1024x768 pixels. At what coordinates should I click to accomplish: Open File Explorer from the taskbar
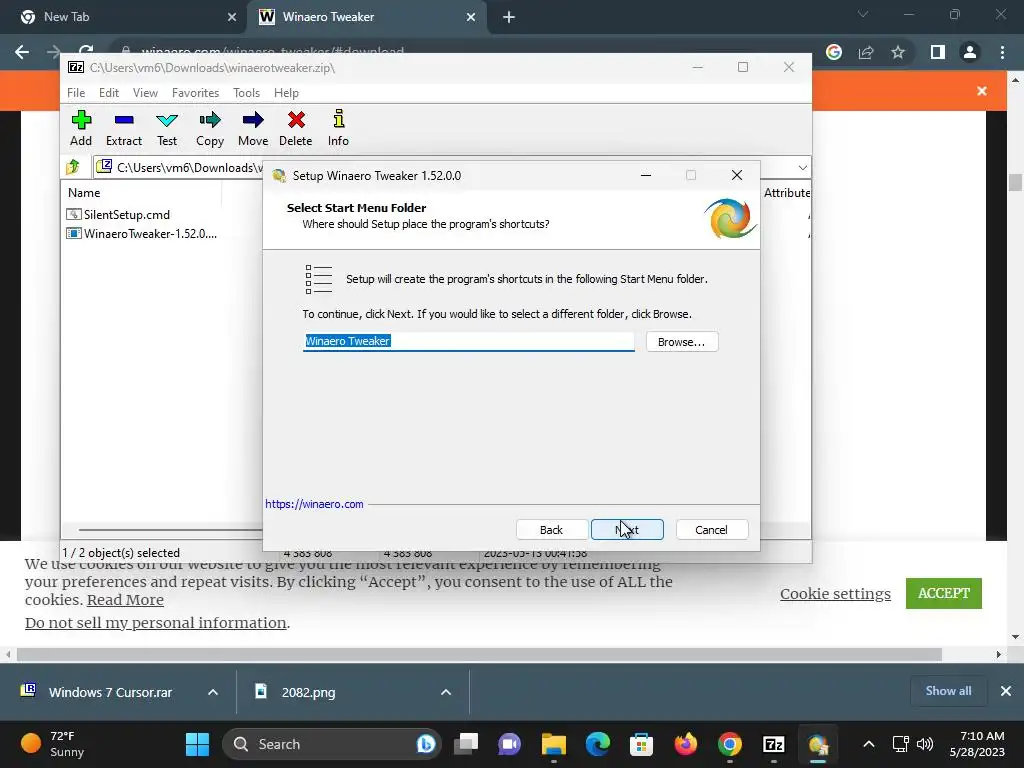click(554, 744)
